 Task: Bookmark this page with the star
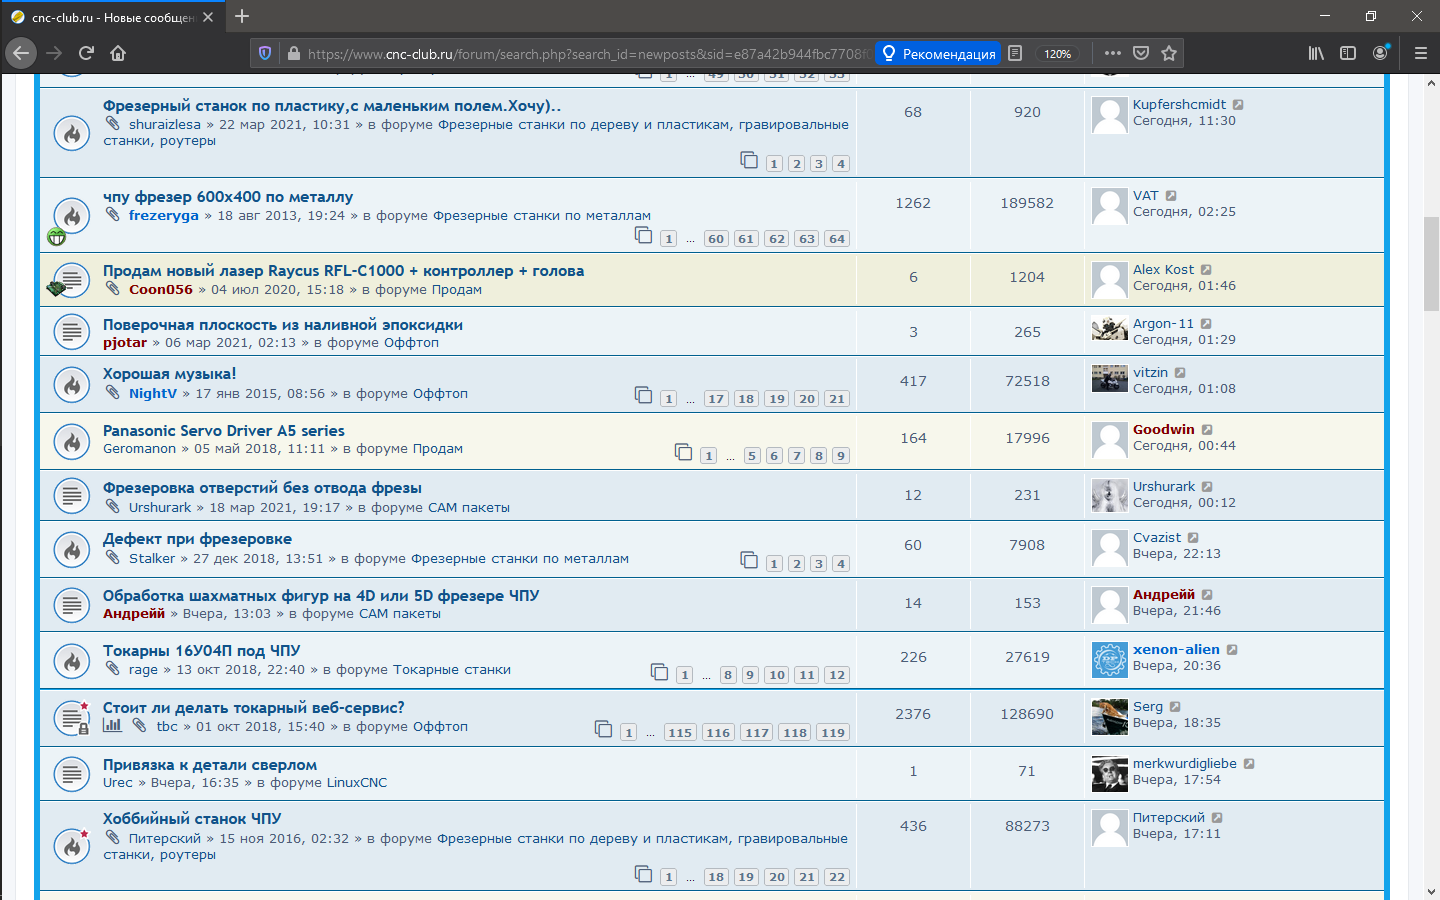point(1169,53)
